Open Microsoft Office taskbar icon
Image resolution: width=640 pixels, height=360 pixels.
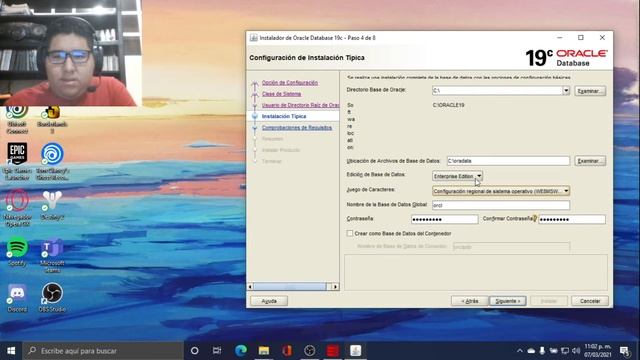coord(287,351)
